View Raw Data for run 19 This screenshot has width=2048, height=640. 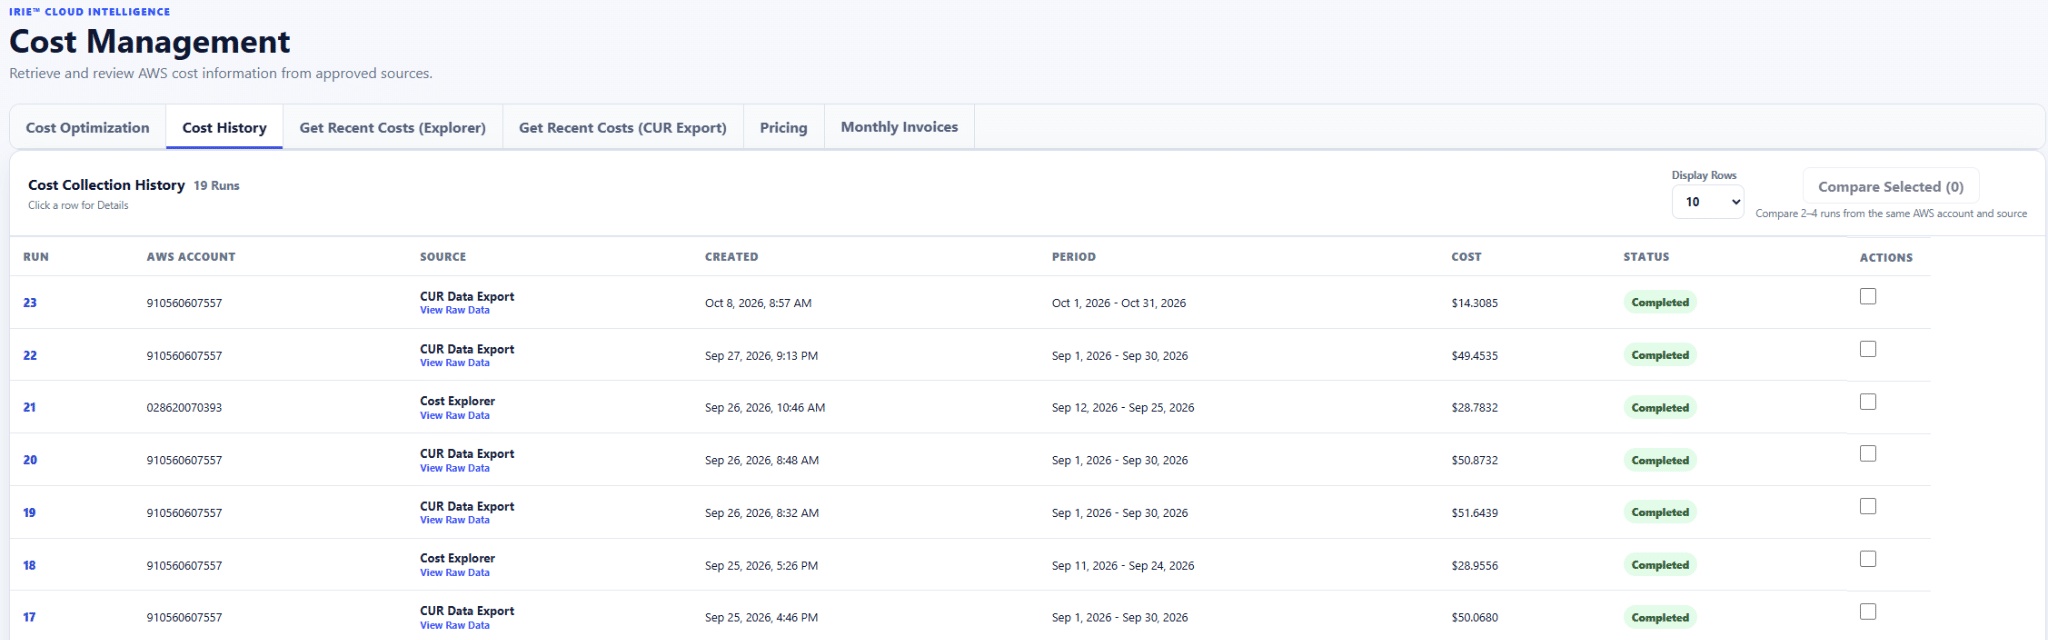point(455,520)
